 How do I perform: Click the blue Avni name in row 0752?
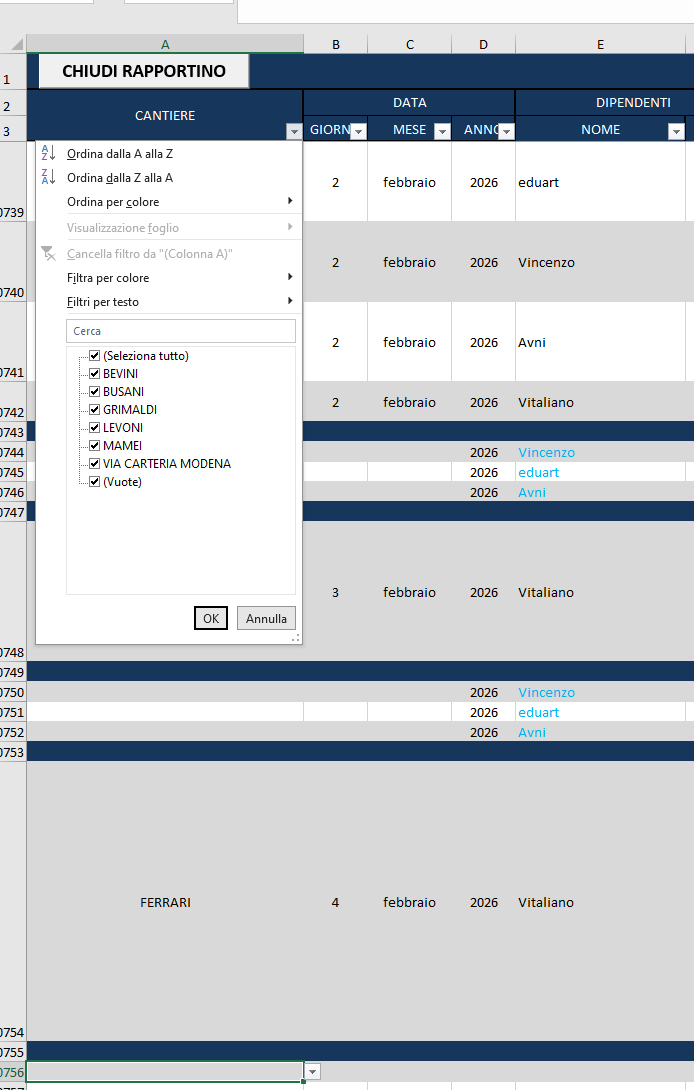click(532, 733)
